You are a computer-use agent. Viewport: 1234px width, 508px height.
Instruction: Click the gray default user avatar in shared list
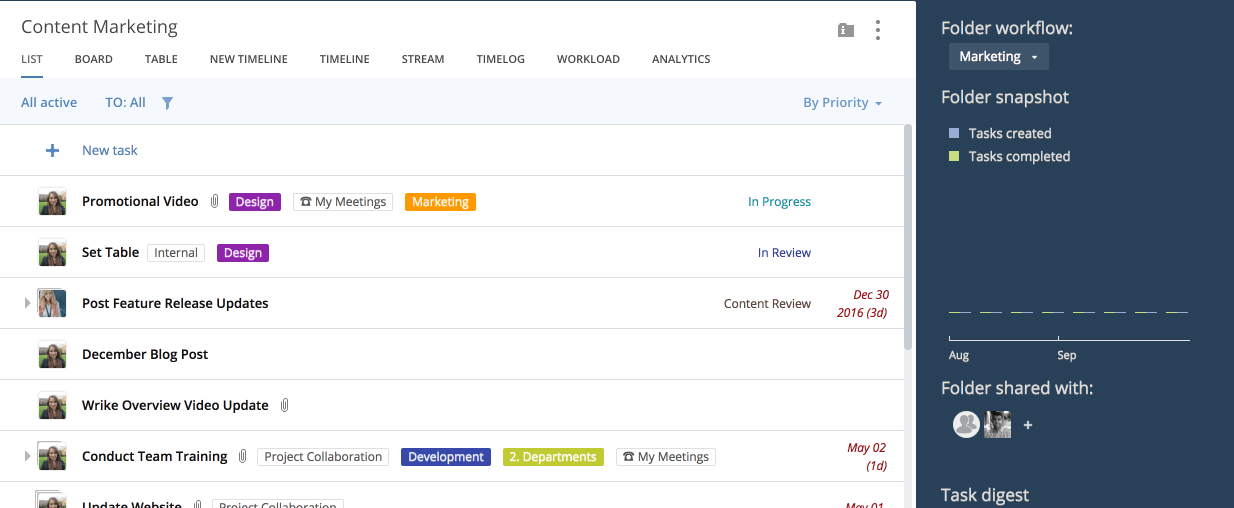pos(966,424)
